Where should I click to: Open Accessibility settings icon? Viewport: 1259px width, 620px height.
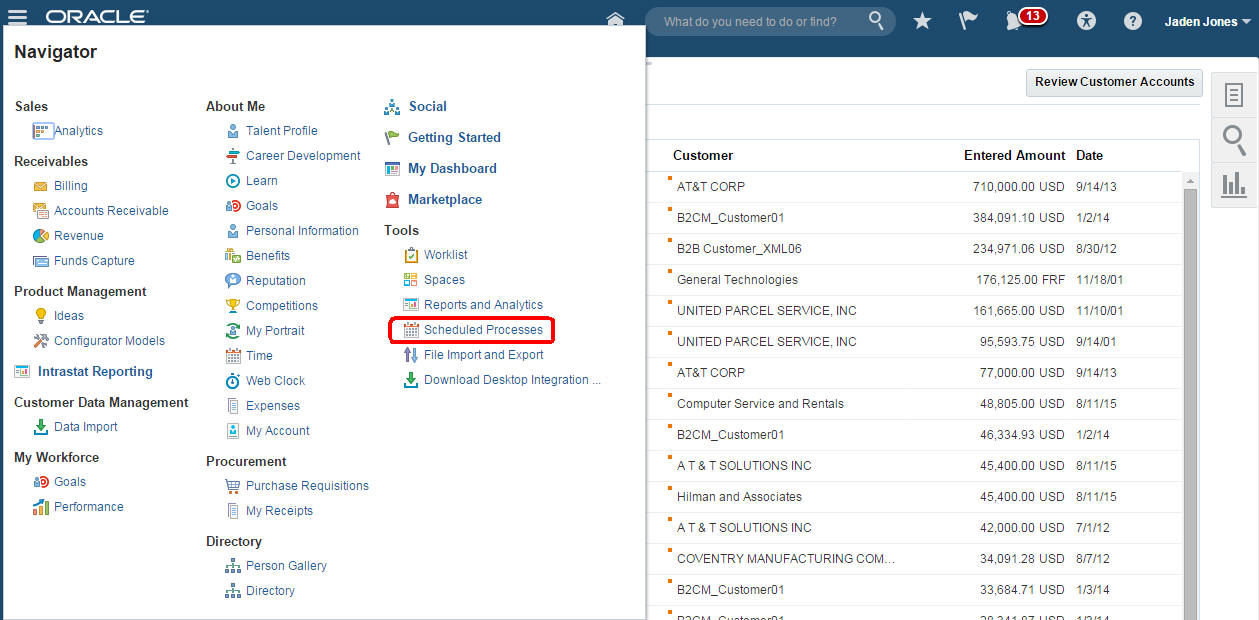1087,21
